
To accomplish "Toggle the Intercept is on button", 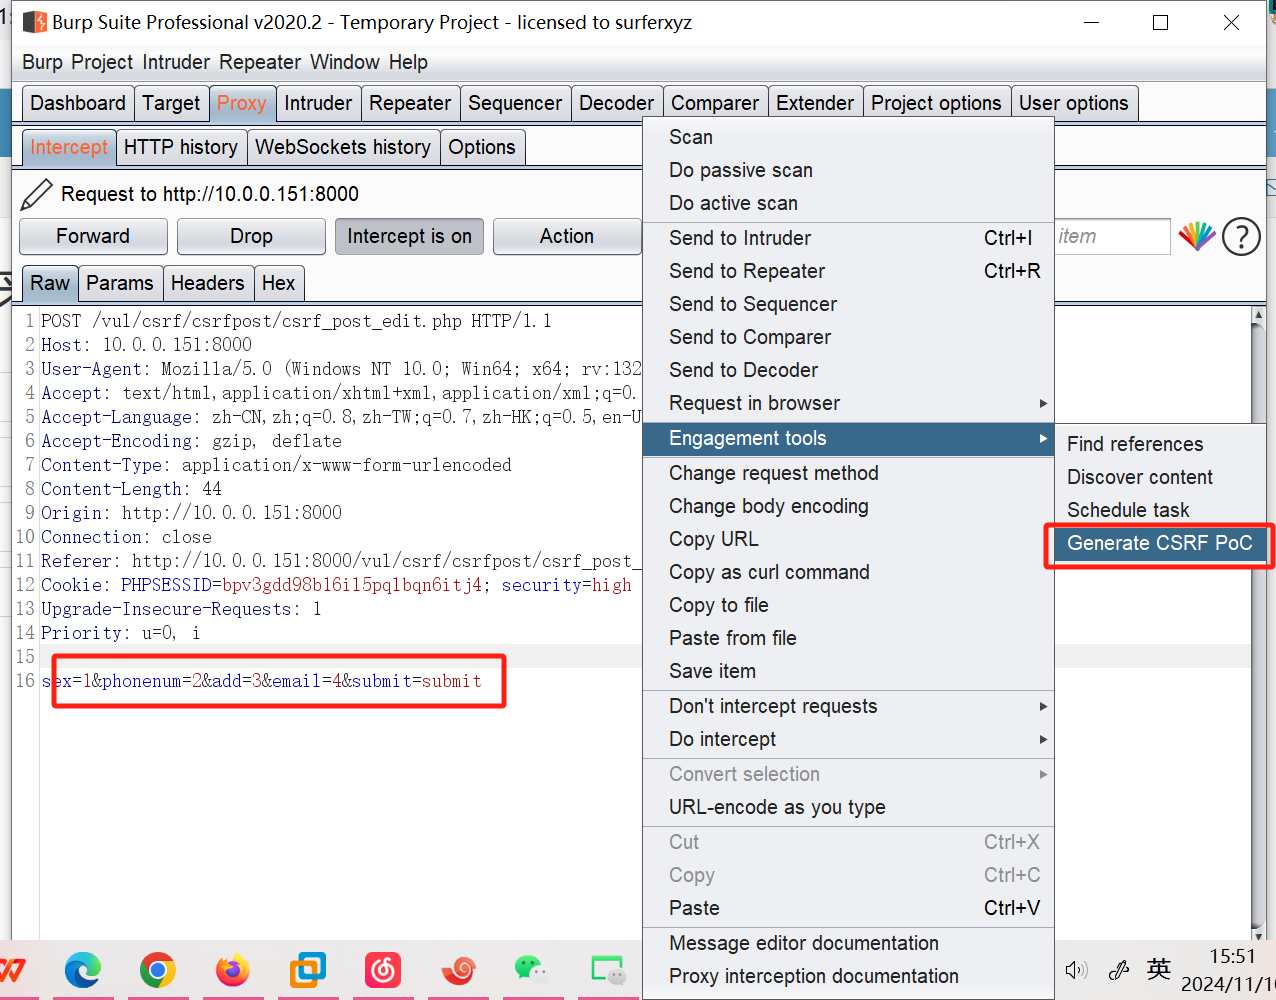I will click(x=409, y=236).
